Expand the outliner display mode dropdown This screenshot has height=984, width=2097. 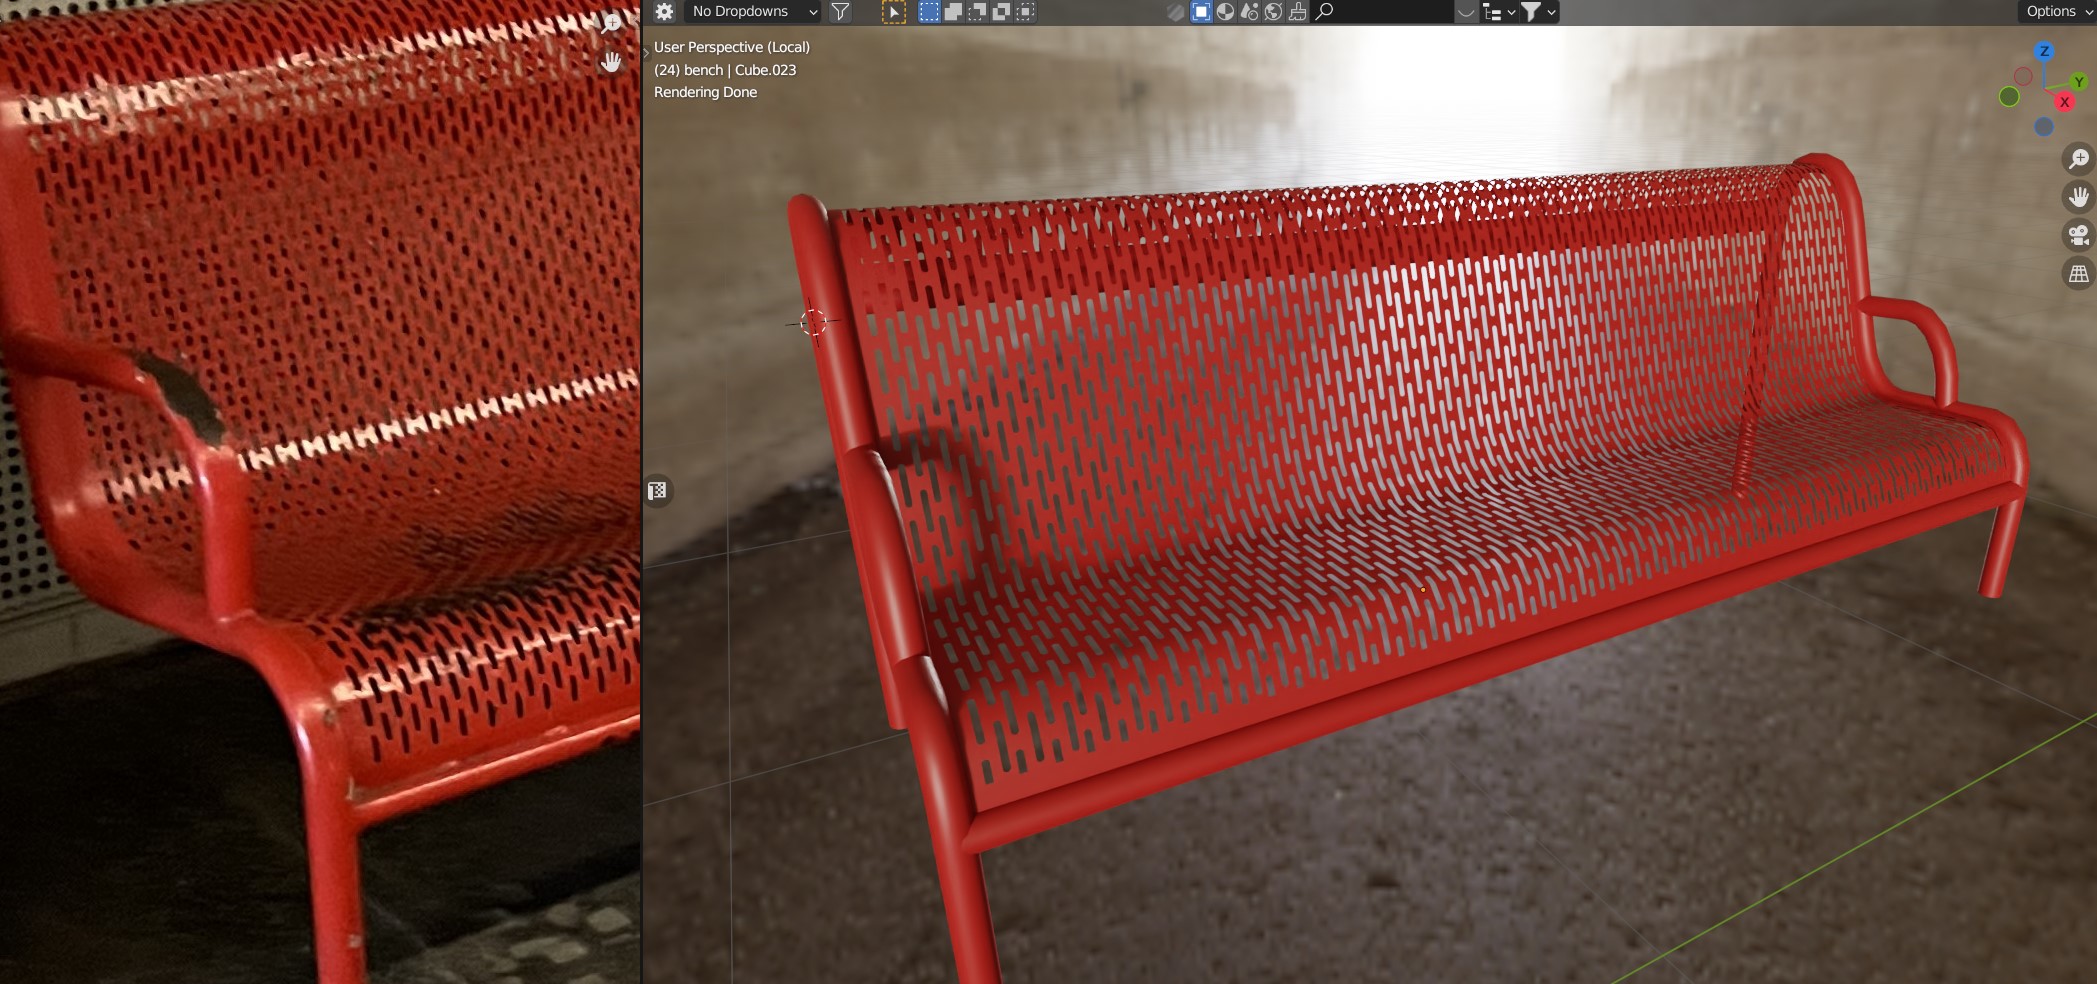tap(1499, 12)
